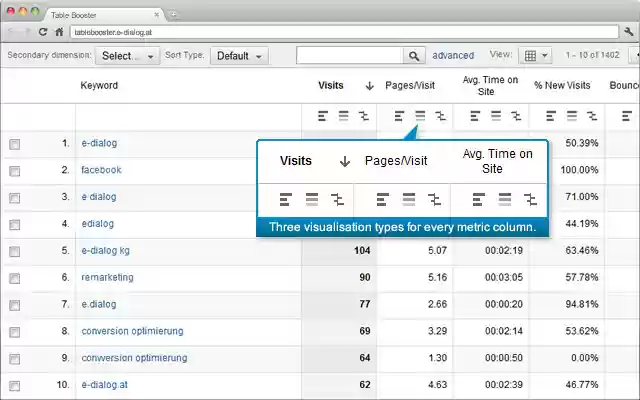
Task: Click the browser home icon
Action: click(60, 32)
